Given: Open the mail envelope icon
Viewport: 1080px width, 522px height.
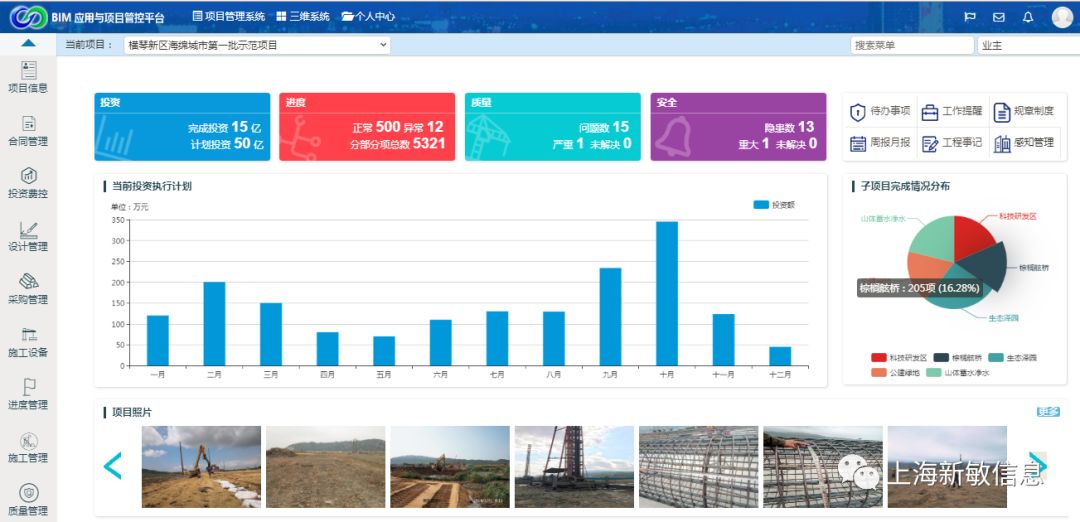Looking at the screenshot, I should click(998, 17).
